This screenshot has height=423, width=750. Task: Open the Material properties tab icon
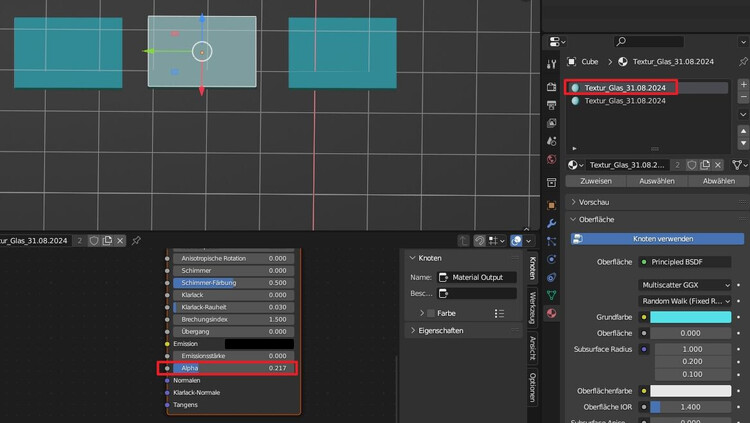tap(551, 314)
